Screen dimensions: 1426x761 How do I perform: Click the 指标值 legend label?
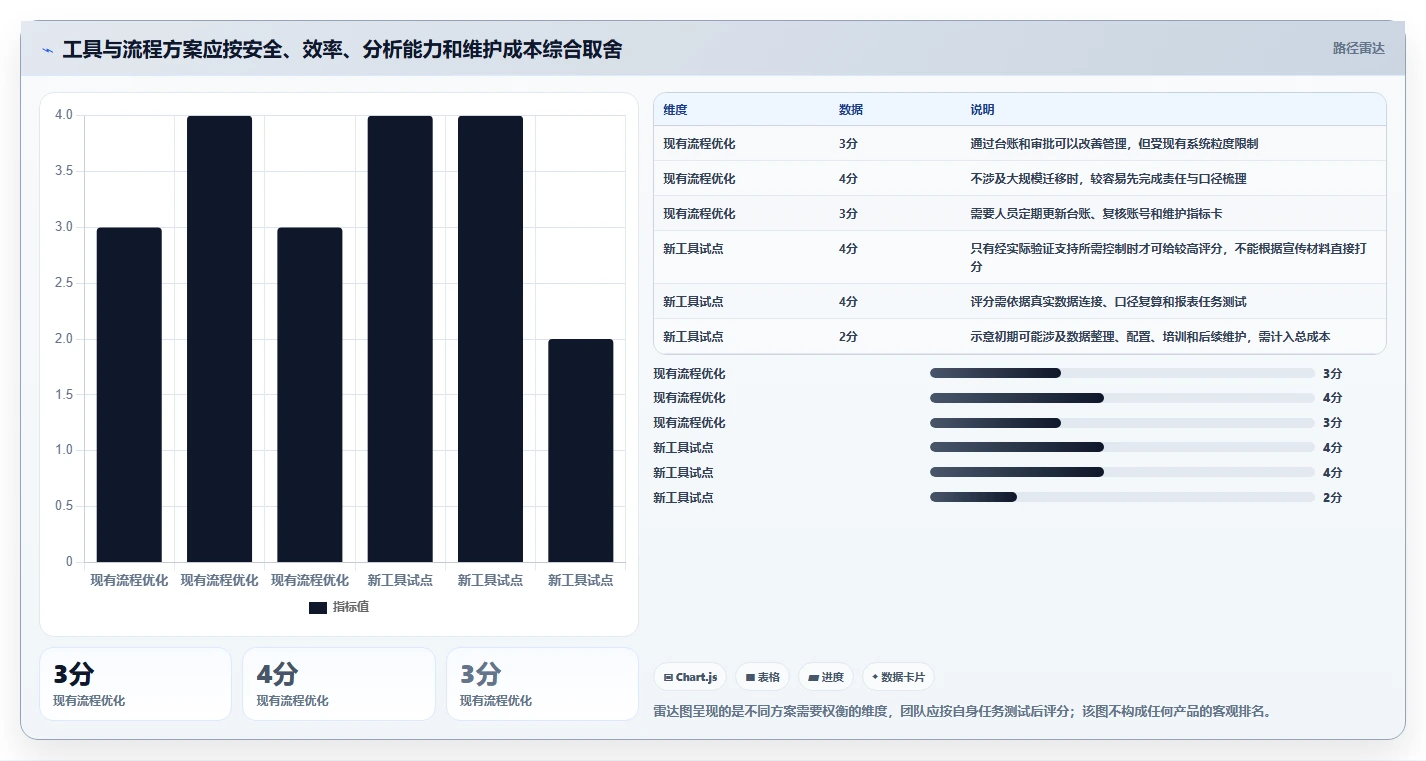351,607
